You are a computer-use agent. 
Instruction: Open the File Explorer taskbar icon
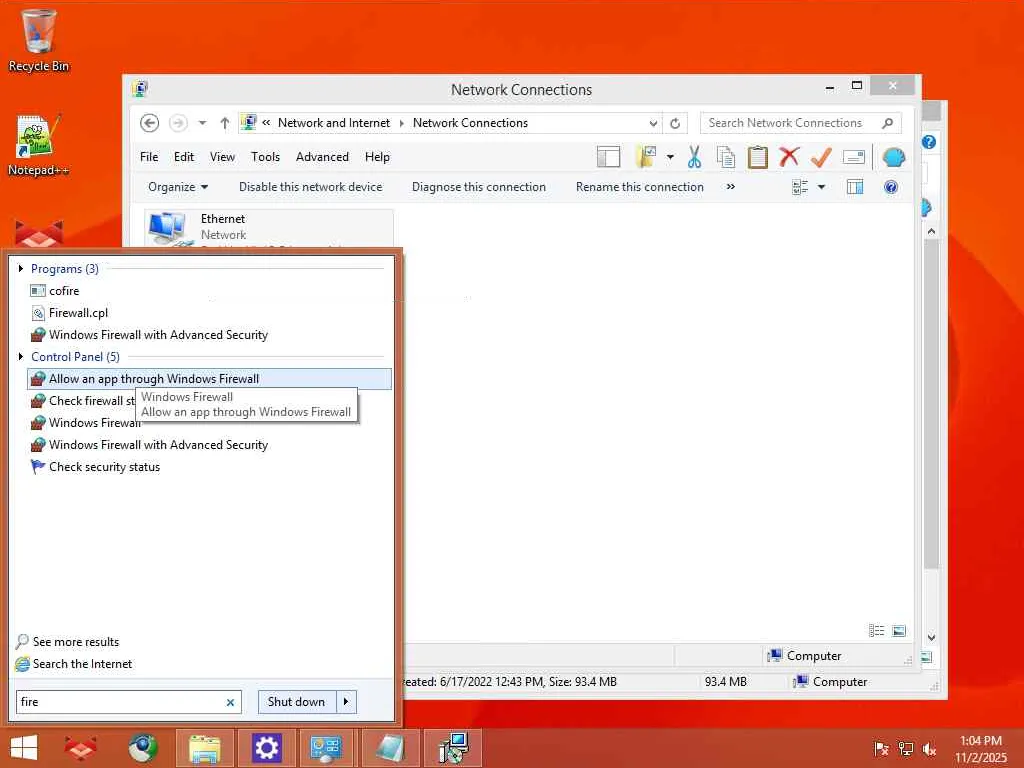204,748
